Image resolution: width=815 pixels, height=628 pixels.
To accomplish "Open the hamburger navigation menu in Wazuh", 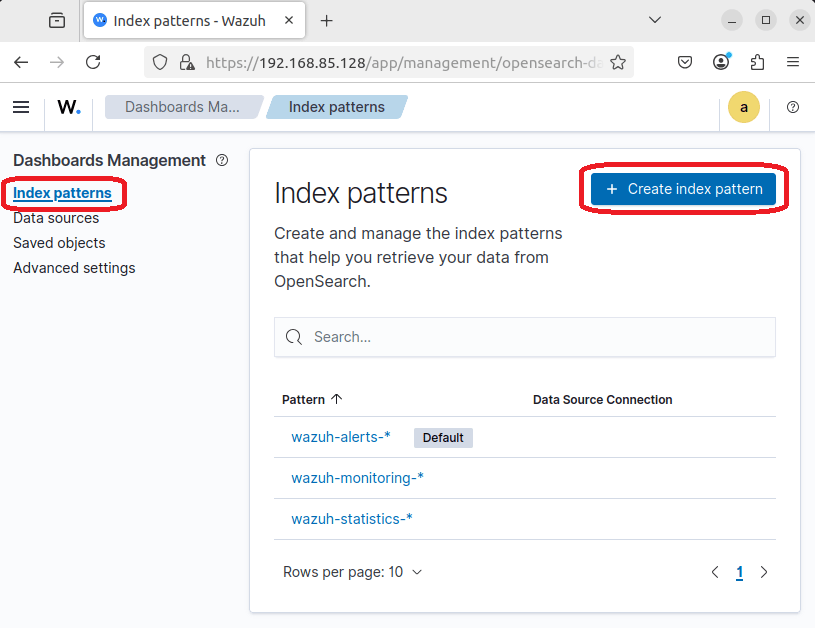I will [21, 107].
